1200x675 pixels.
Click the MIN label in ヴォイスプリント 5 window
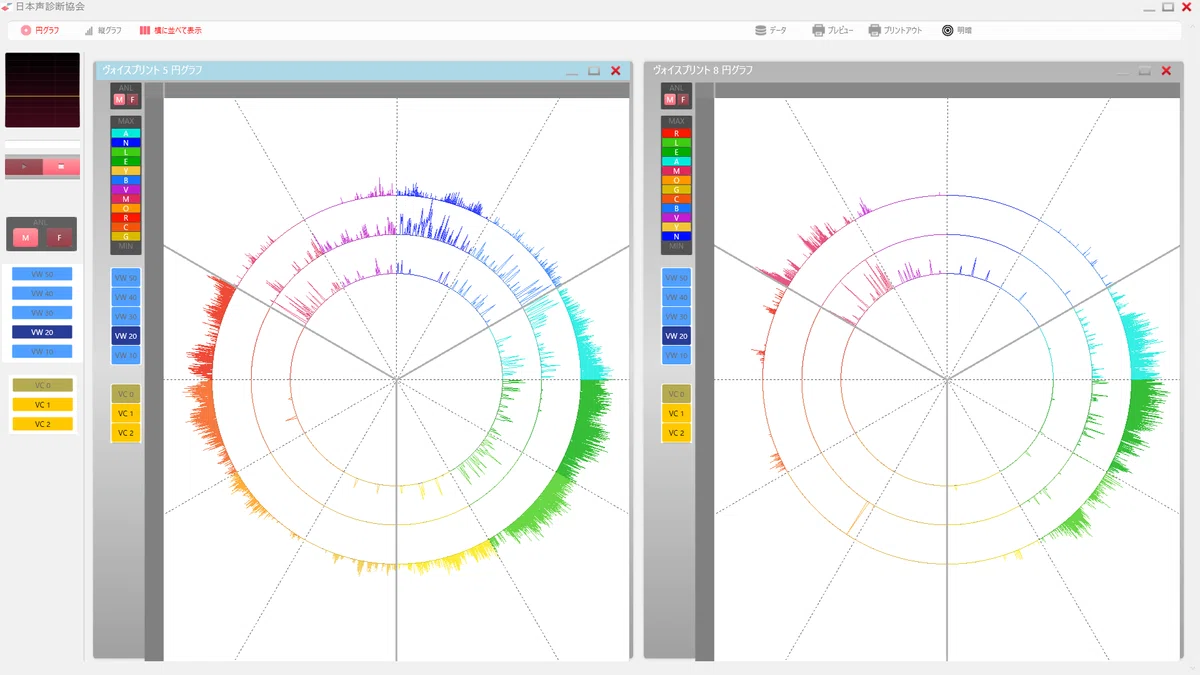pyautogui.click(x=126, y=246)
